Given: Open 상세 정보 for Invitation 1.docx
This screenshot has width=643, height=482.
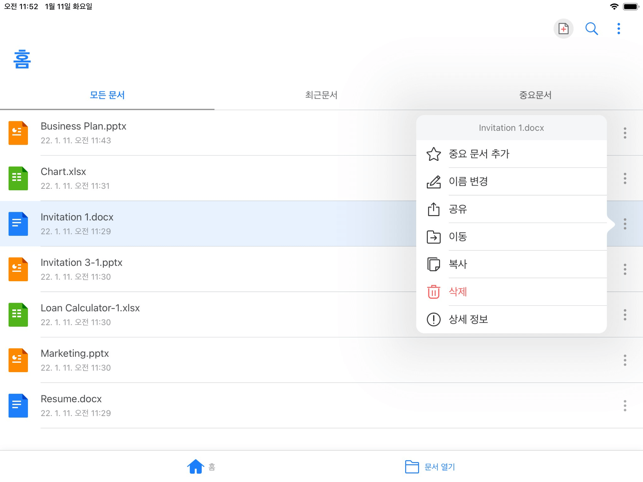Looking at the screenshot, I should (x=511, y=319).
